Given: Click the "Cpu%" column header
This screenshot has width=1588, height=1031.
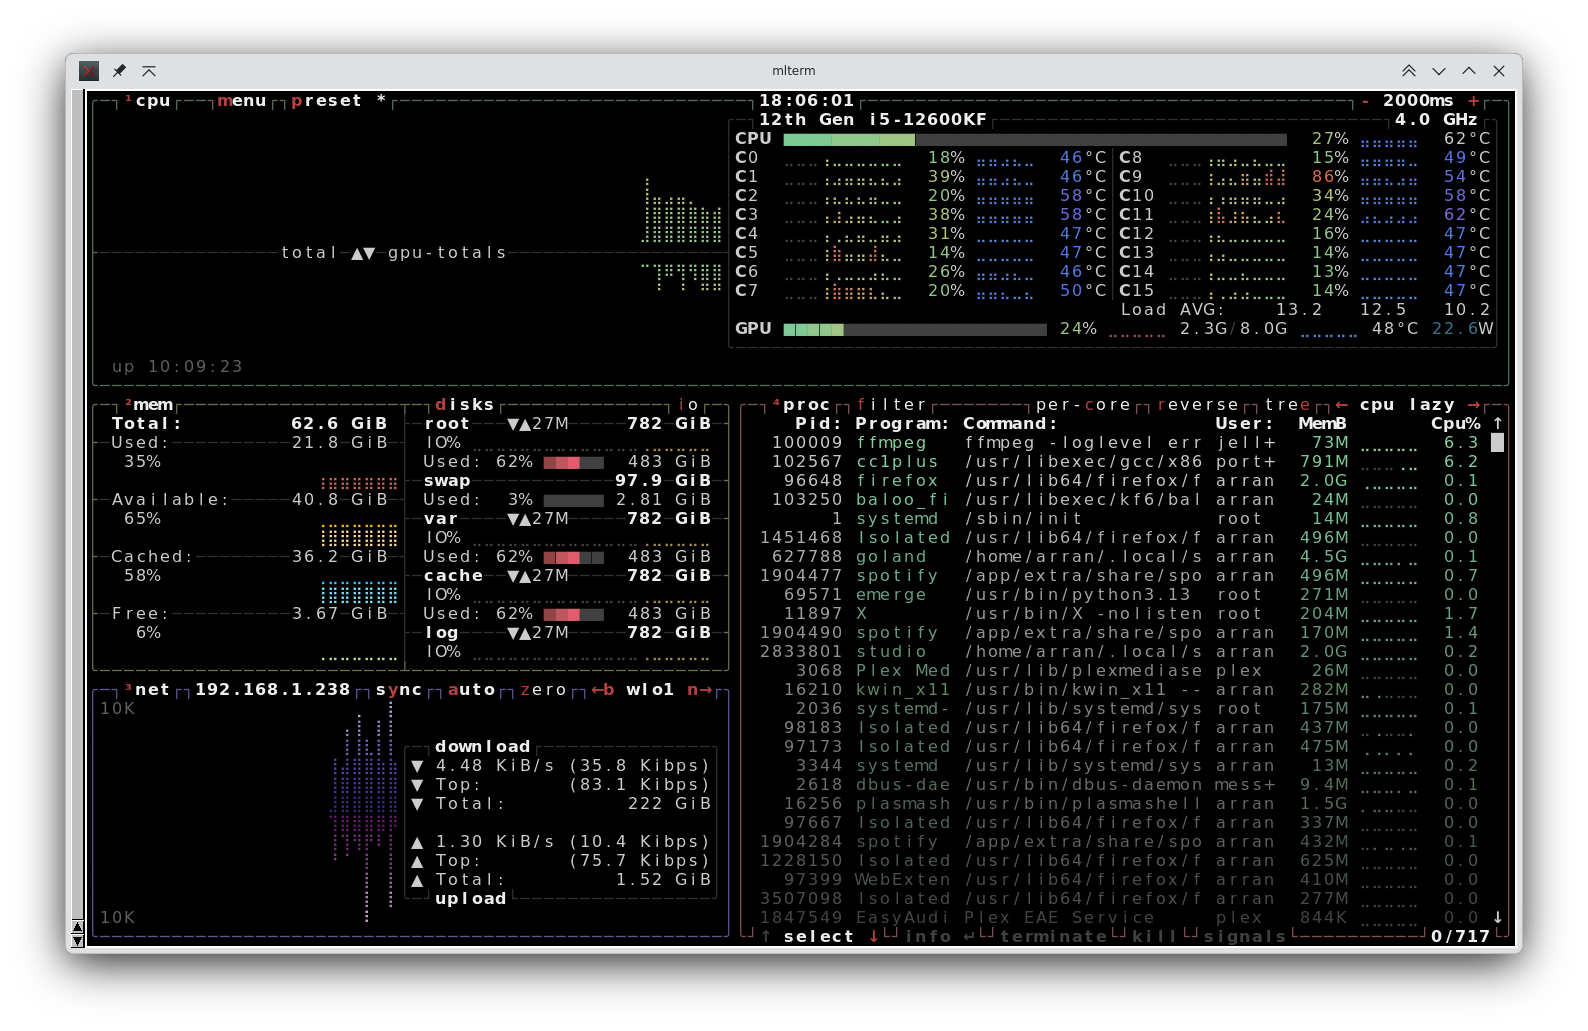Looking at the screenshot, I should pyautogui.click(x=1456, y=424).
